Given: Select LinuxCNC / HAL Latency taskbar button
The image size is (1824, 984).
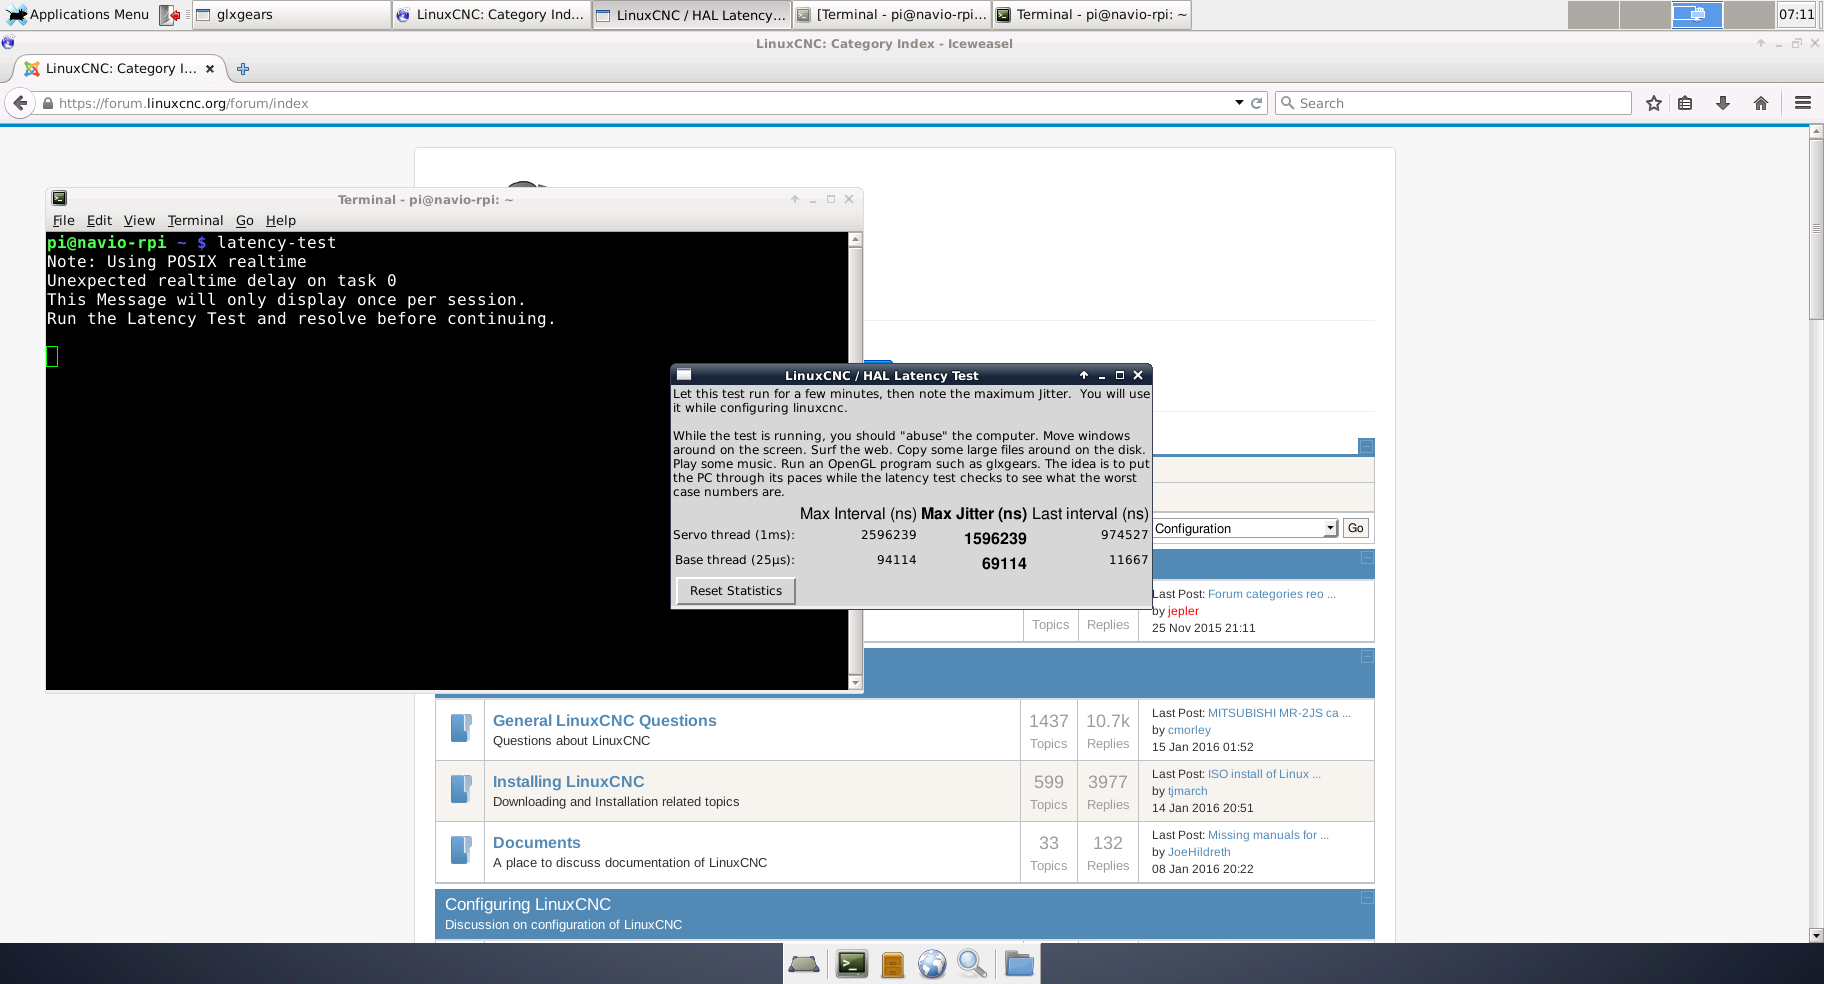Looking at the screenshot, I should tap(691, 15).
